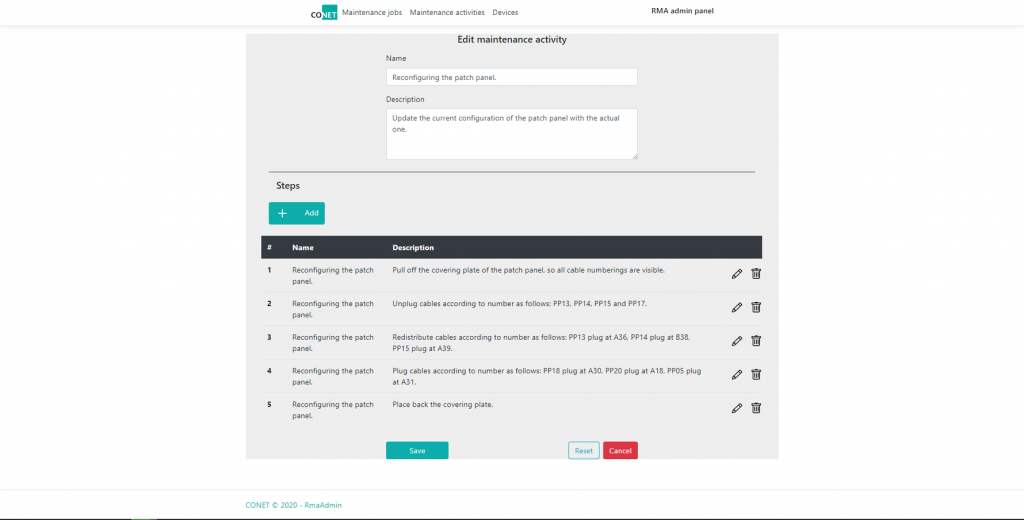Edit step 2 with the pencil icon

(x=737, y=307)
